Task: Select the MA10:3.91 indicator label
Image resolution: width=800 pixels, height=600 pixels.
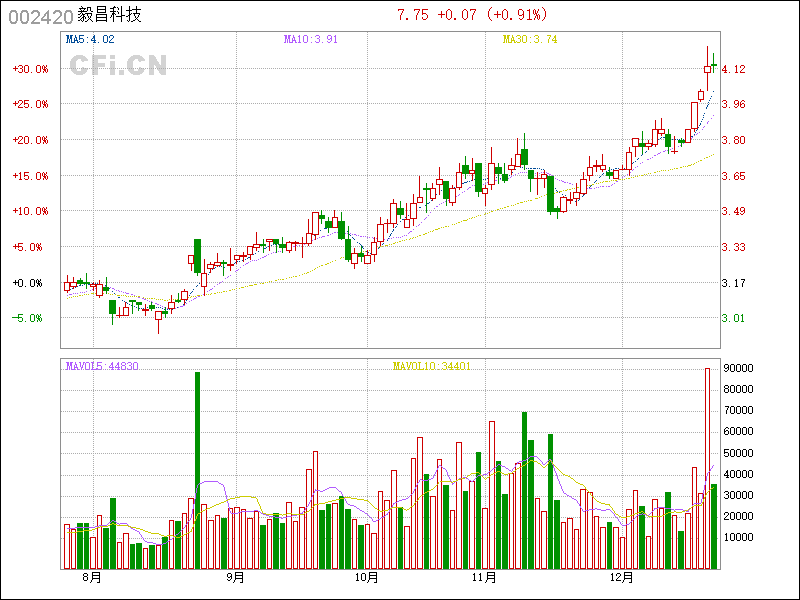Action: (x=311, y=40)
